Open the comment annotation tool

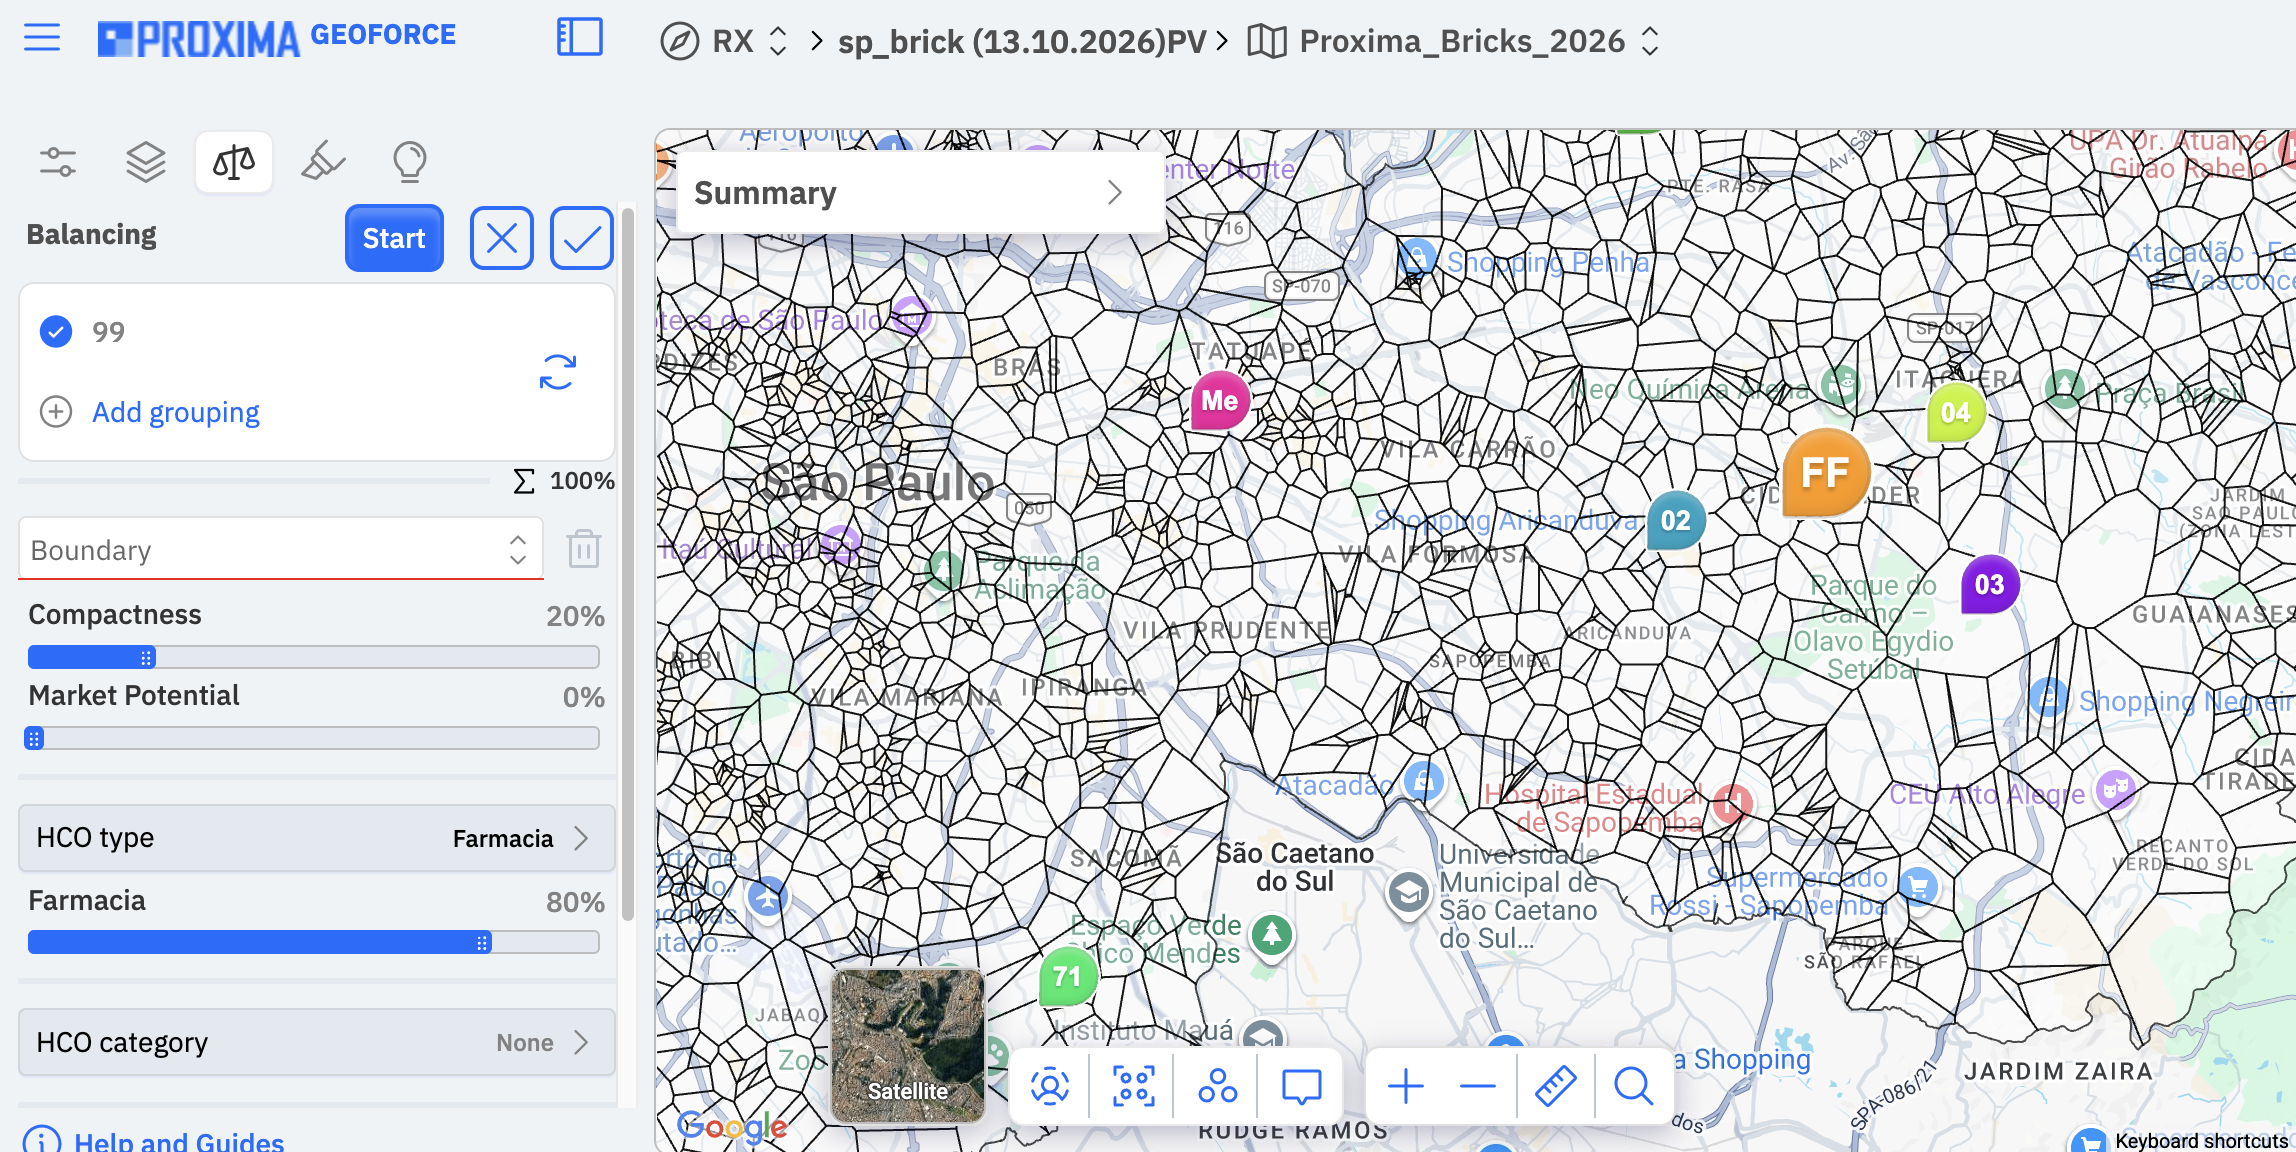click(1302, 1085)
